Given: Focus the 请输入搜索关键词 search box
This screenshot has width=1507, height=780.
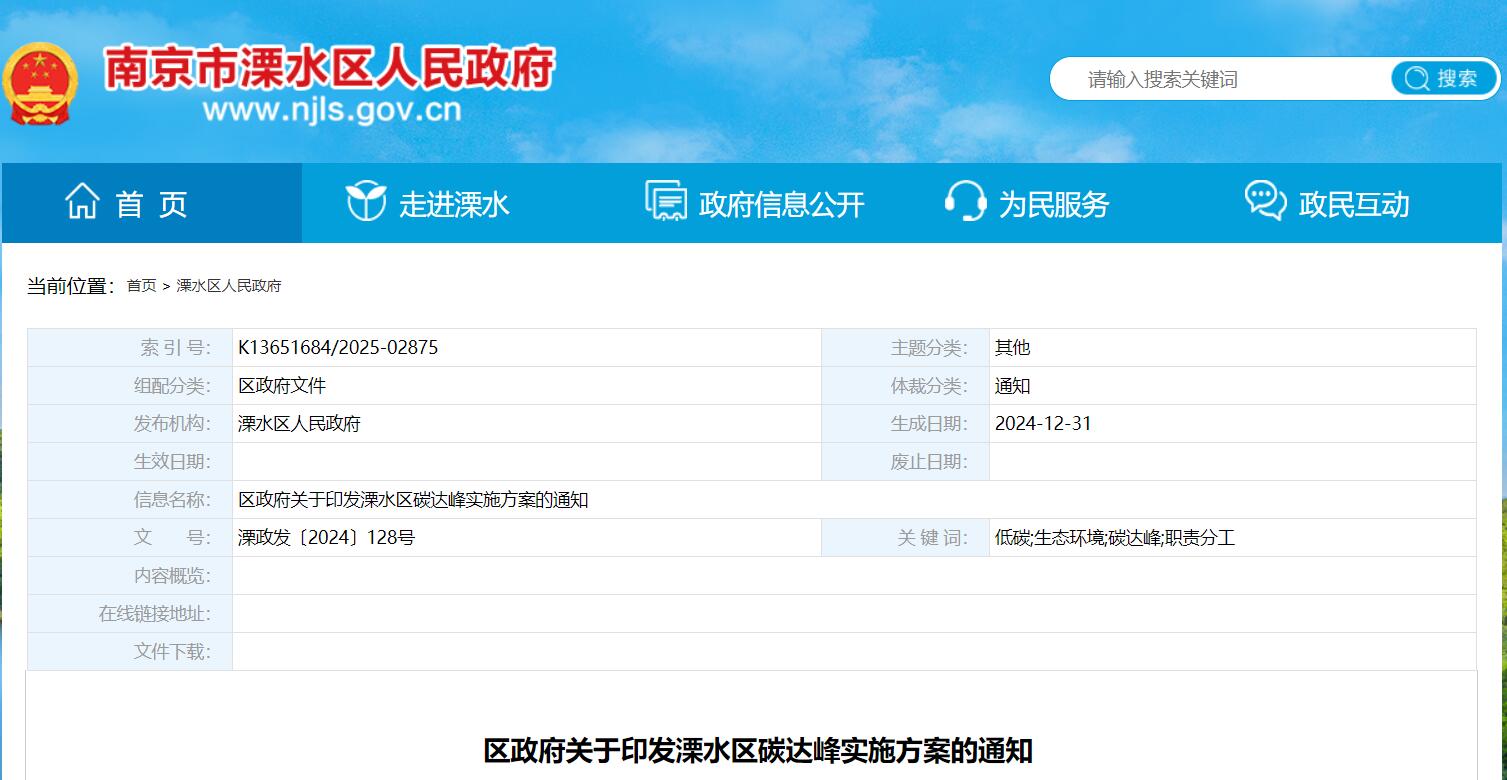Looking at the screenshot, I should 1220,80.
